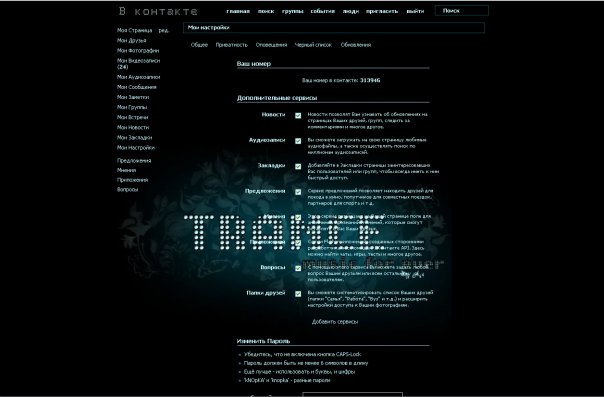Switch to the Приватность tab
The height and width of the screenshot is (397, 604).
pos(232,45)
